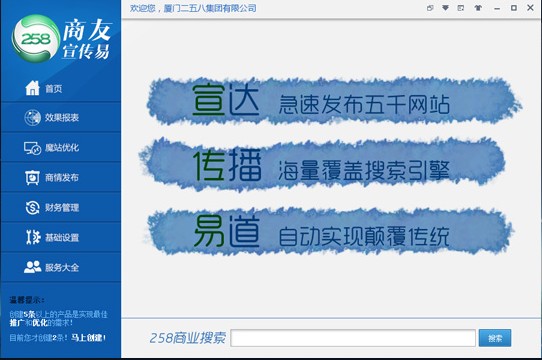Open the 效果报表 menu item
Image resolution: width=542 pixels, height=360 pixels.
pyautogui.click(x=61, y=118)
